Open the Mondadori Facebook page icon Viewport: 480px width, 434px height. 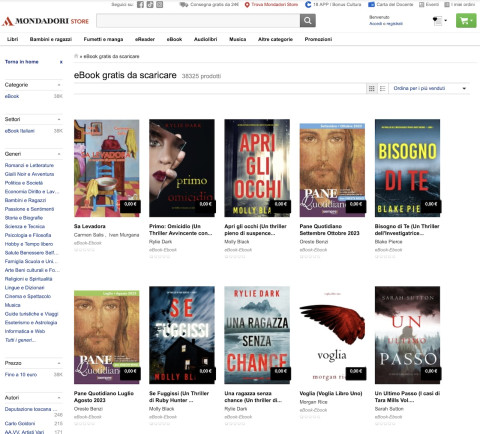pyautogui.click(x=140, y=5)
